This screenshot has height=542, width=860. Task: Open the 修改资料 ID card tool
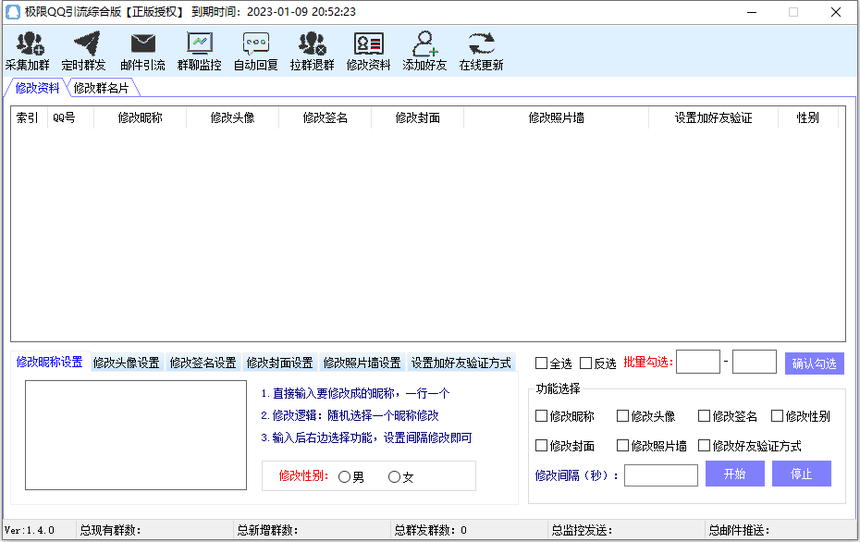369,51
